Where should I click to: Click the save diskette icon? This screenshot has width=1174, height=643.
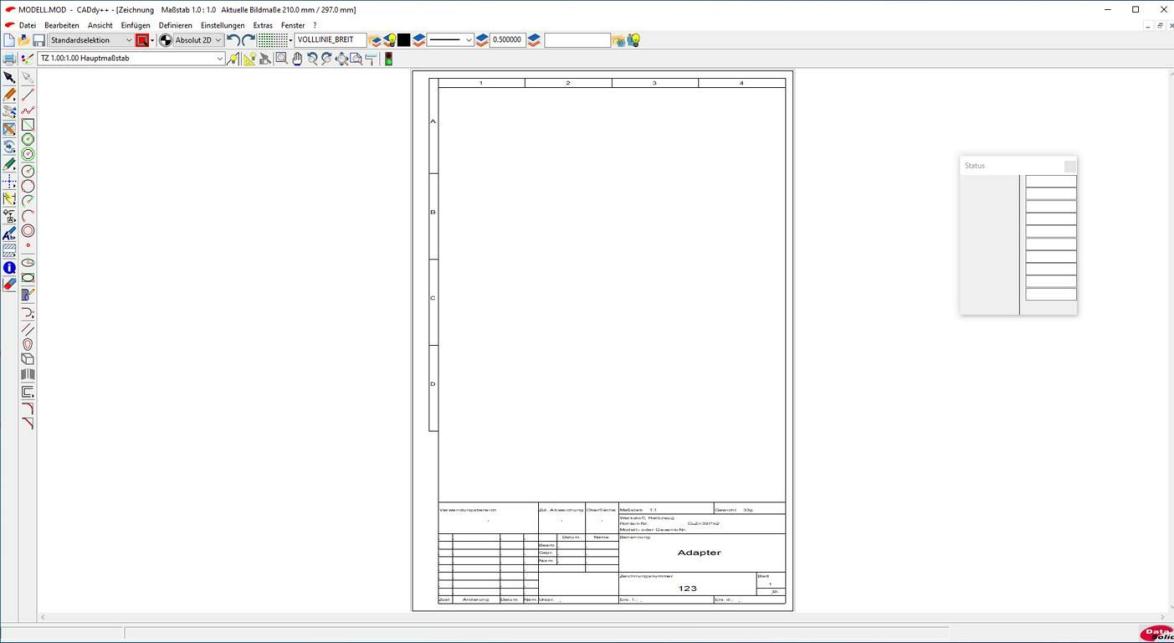pyautogui.click(x=39, y=41)
